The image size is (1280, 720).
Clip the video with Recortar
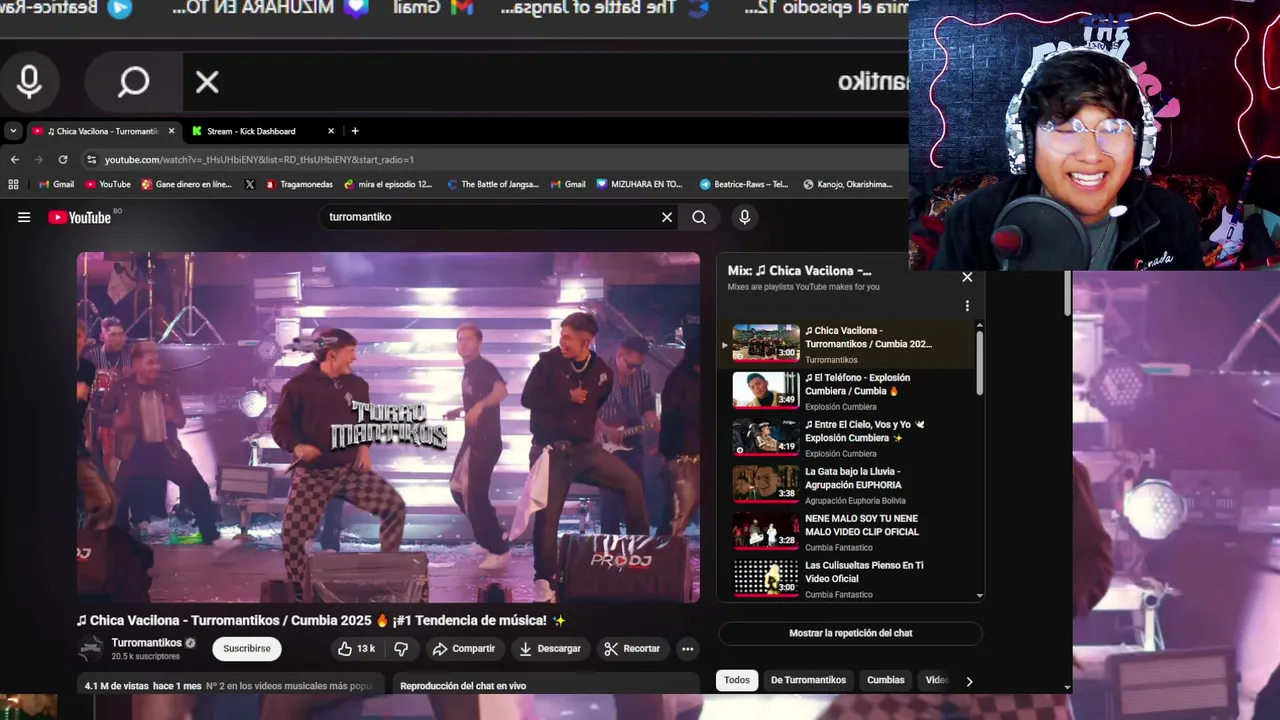(x=632, y=648)
